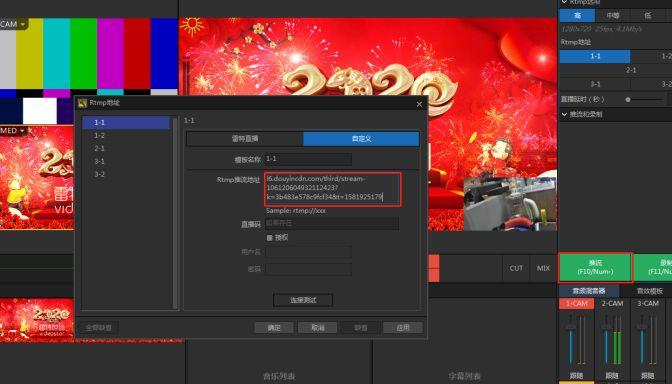Click the bottom-left 2020 banner thumbnail
This screenshot has height=384, width=672.
point(37,319)
